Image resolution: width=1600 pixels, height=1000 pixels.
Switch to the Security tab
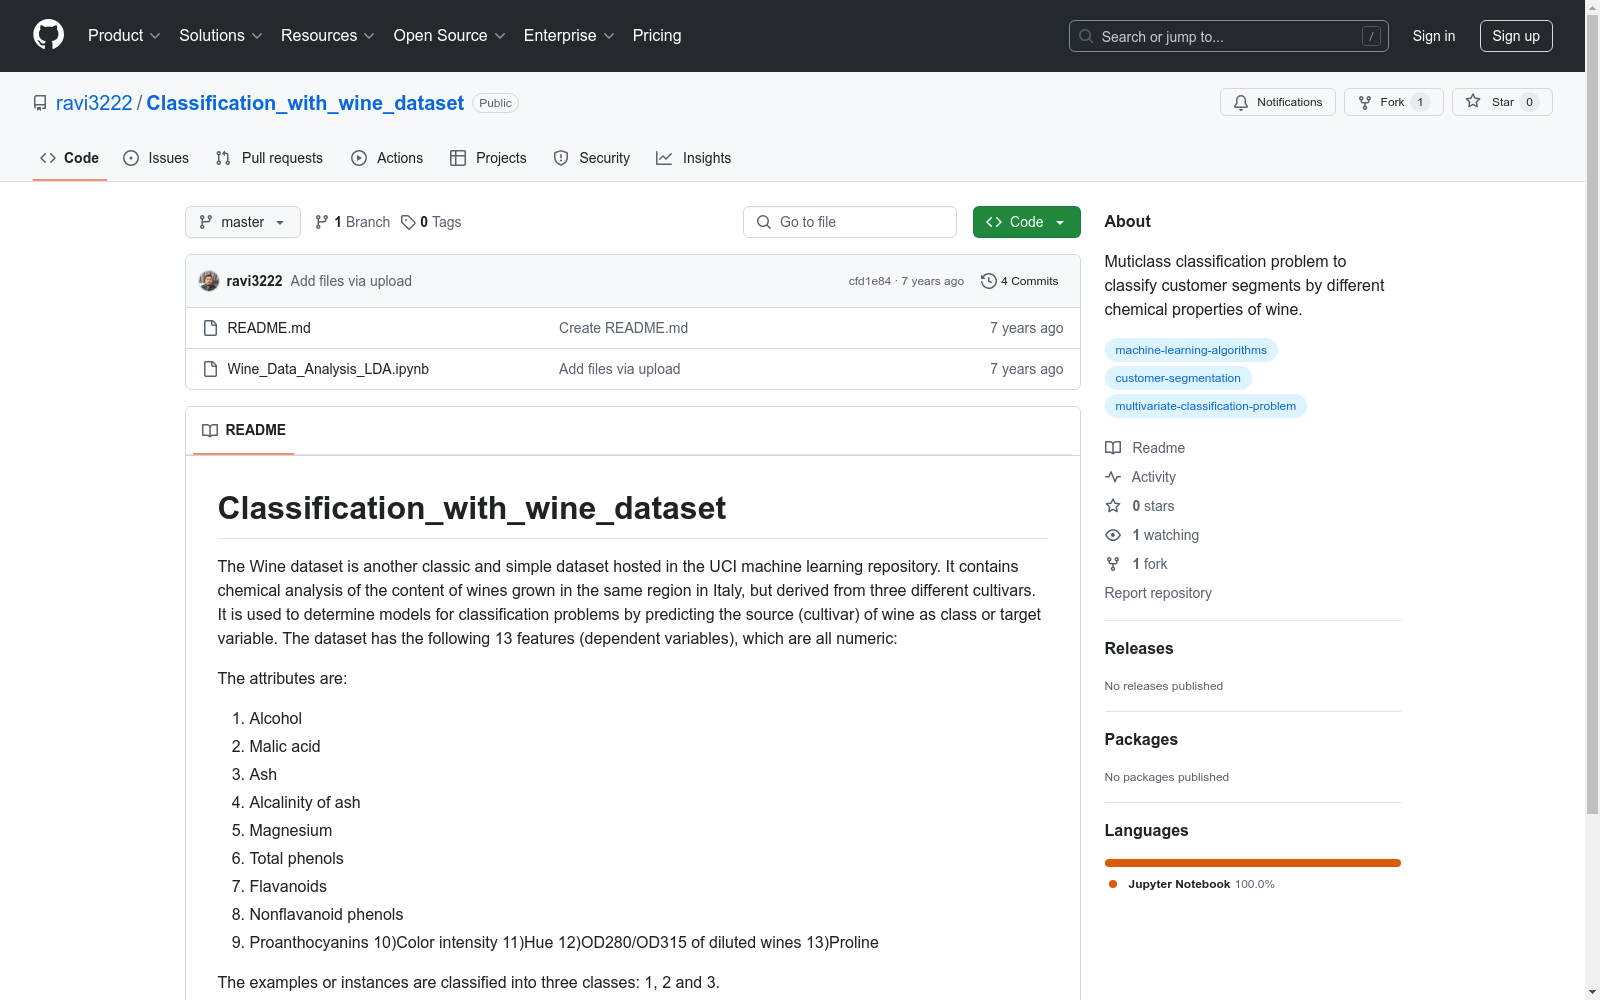point(592,158)
